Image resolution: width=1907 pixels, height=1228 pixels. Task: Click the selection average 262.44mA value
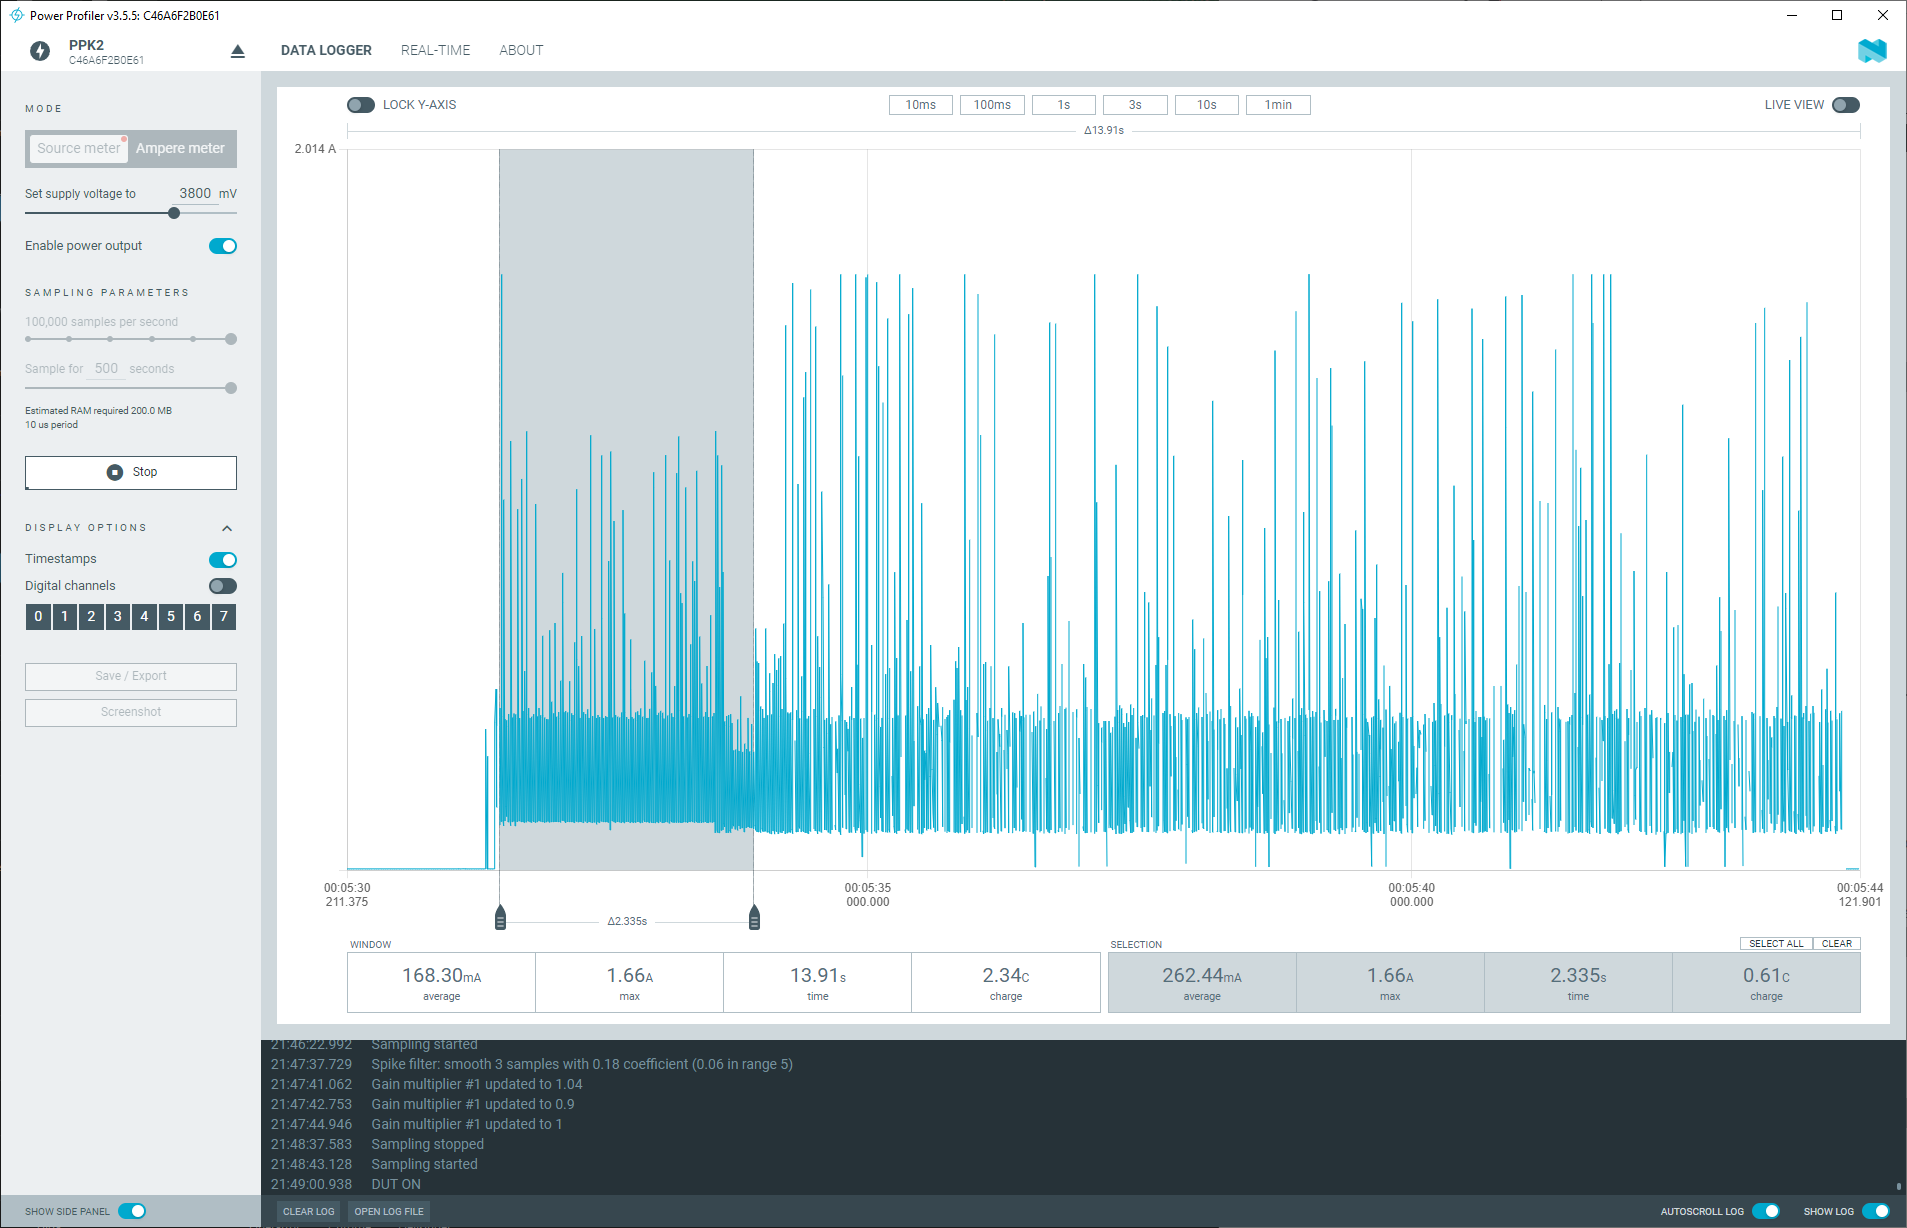1202,976
